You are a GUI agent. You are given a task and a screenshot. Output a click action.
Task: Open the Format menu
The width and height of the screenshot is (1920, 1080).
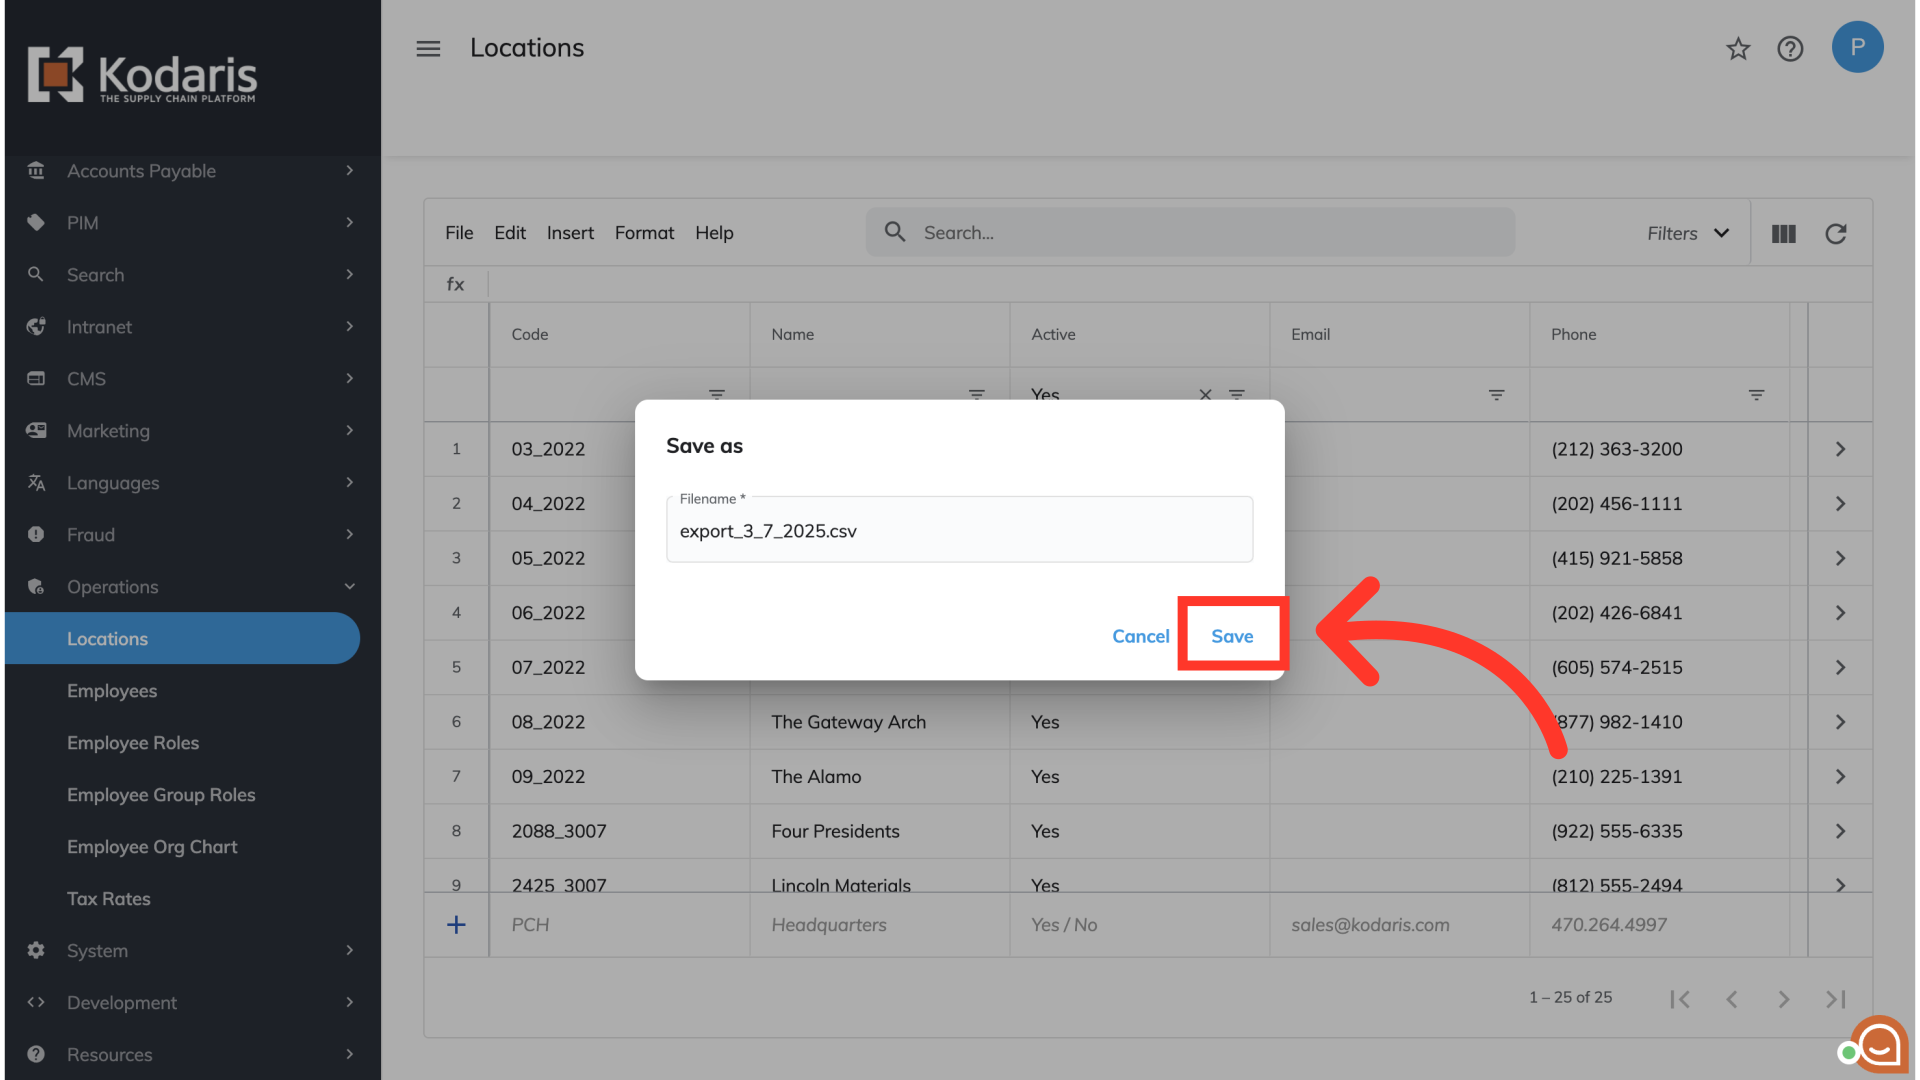click(x=644, y=233)
